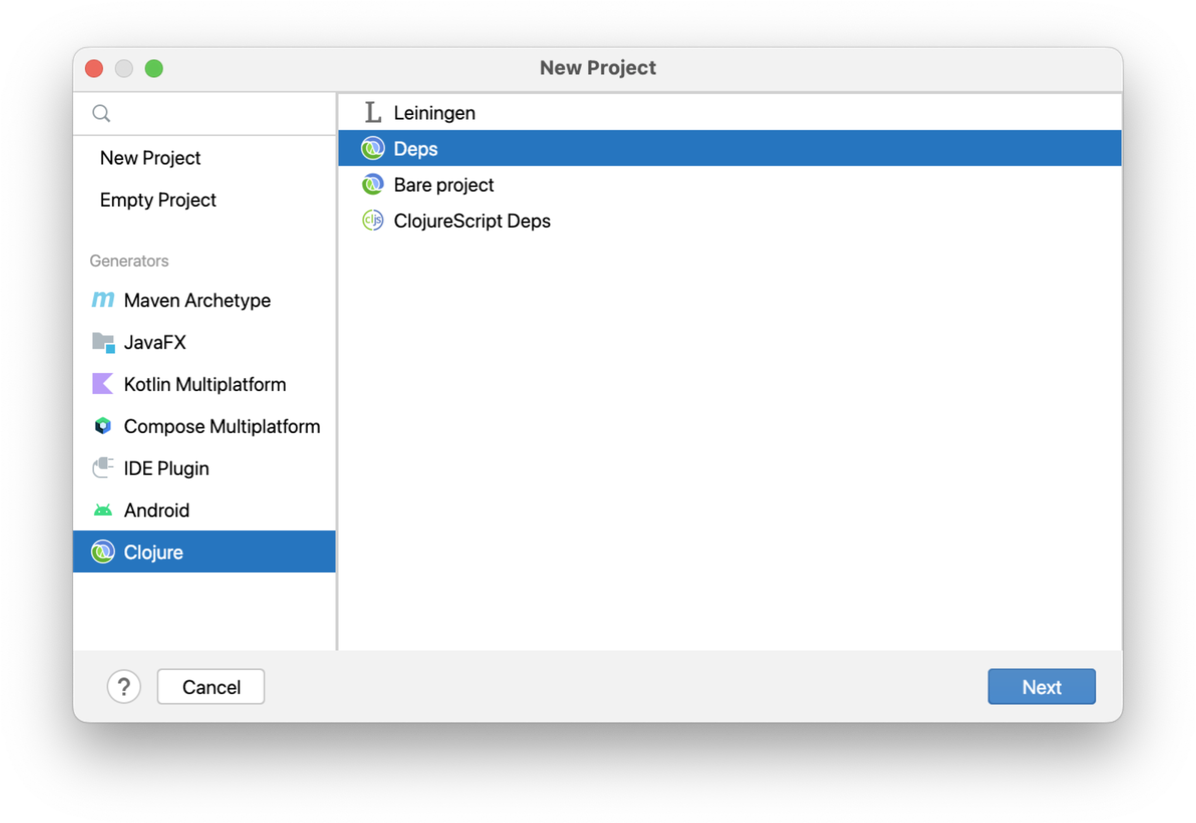Close the dialog with the red window button

[x=95, y=69]
